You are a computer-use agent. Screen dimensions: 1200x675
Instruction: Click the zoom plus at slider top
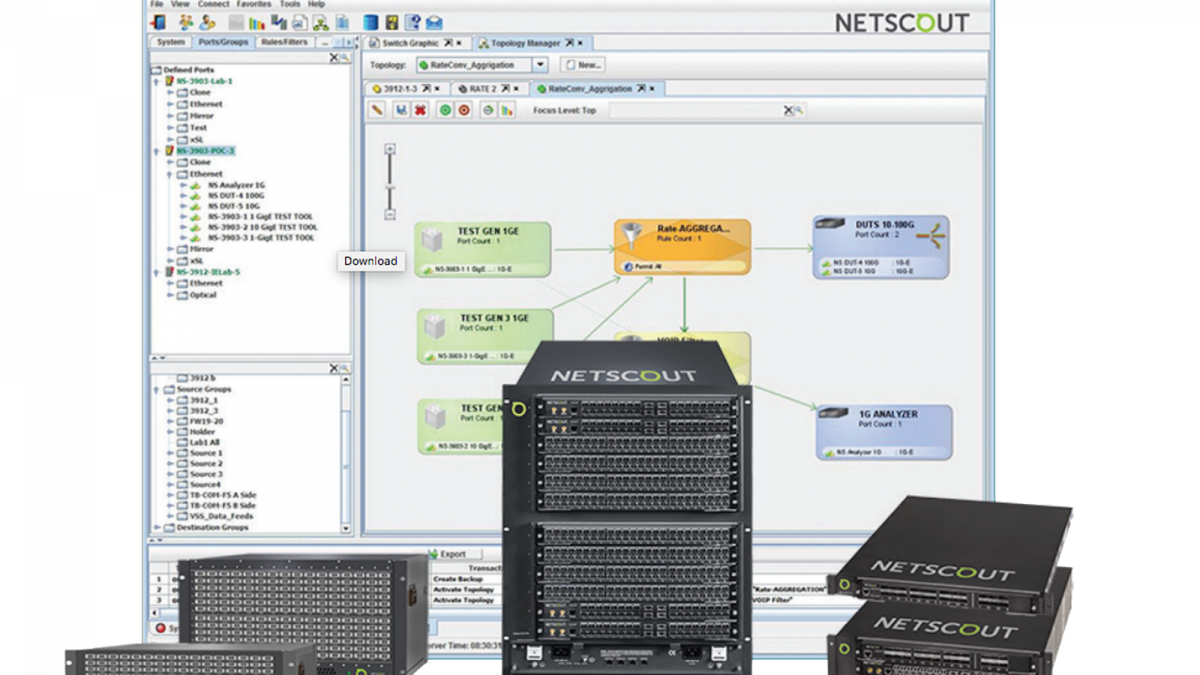[390, 149]
